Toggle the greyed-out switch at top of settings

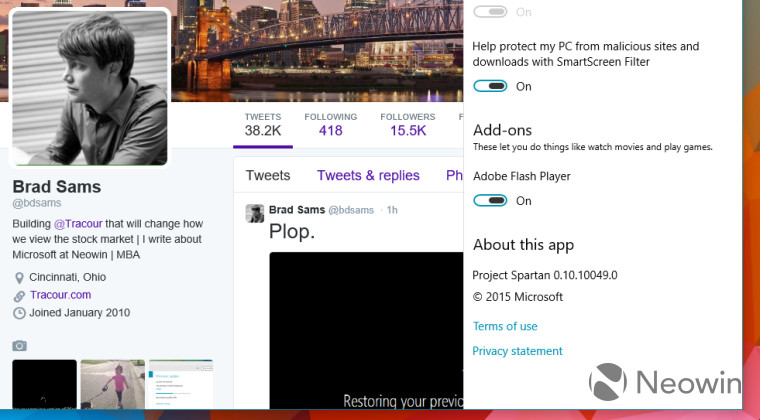(490, 12)
